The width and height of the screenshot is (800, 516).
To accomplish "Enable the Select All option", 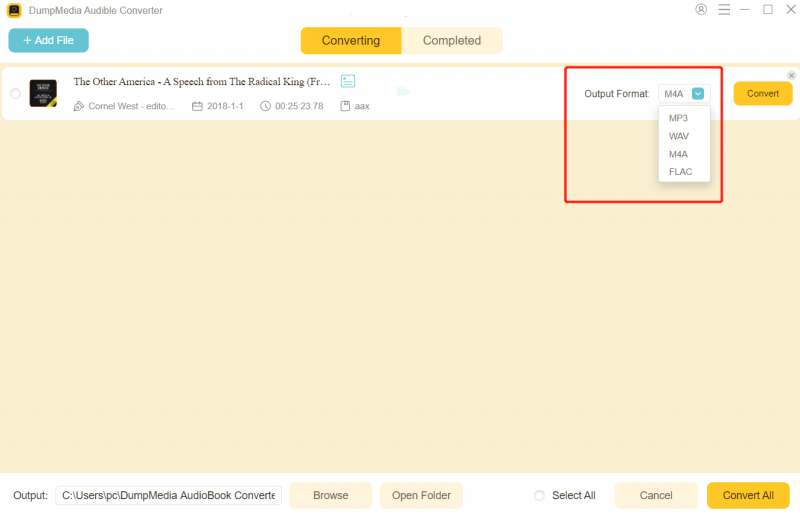I will point(540,496).
